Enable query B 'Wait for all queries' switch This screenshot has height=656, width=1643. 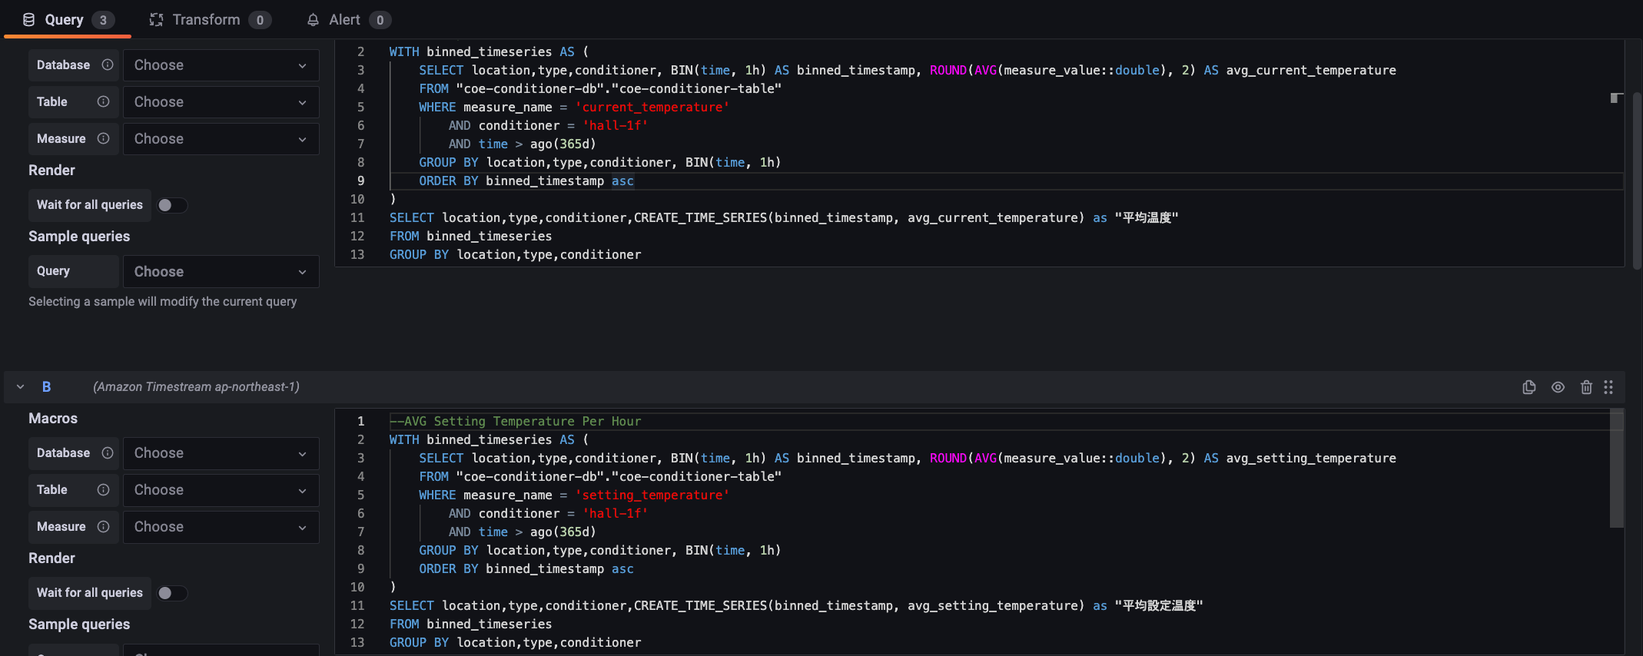pyautogui.click(x=171, y=593)
